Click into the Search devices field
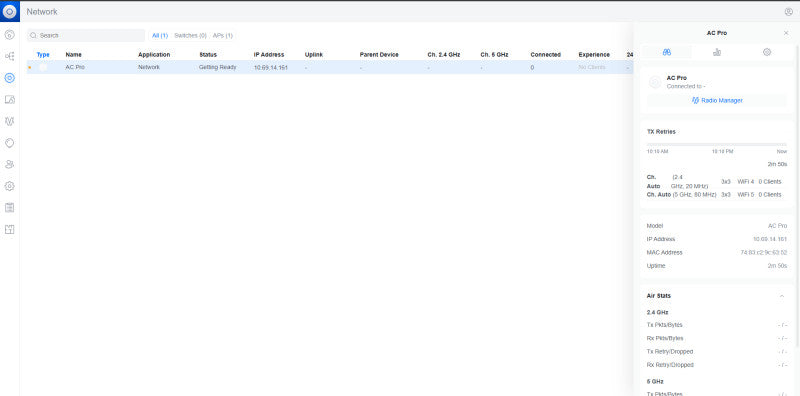 86,36
